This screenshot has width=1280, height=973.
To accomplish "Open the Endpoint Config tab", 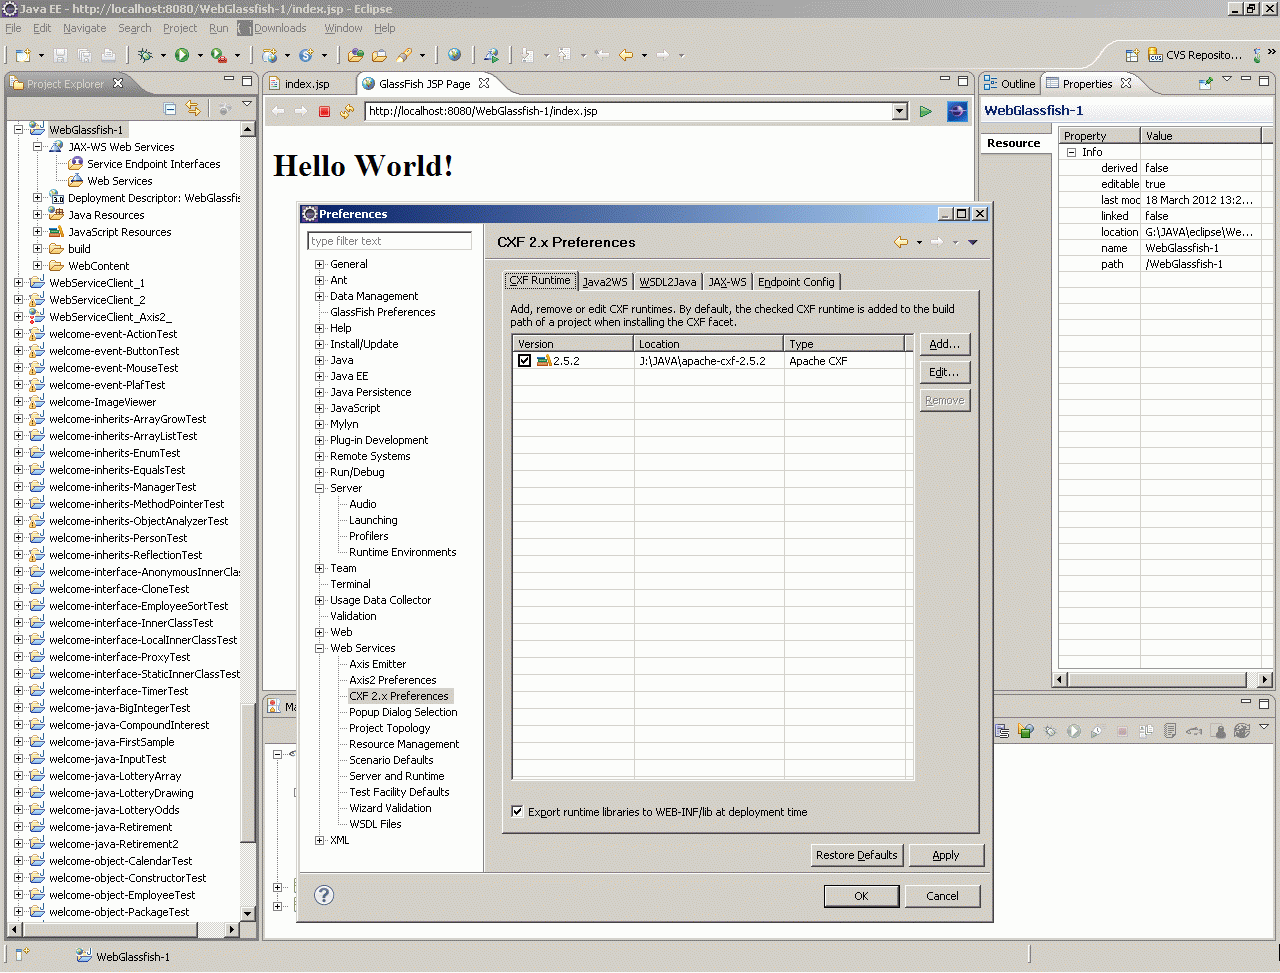I will click(x=796, y=282).
